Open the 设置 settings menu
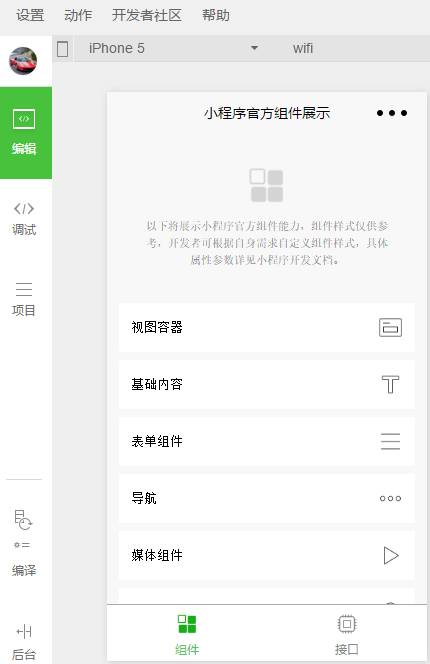430x664 pixels. (30, 16)
